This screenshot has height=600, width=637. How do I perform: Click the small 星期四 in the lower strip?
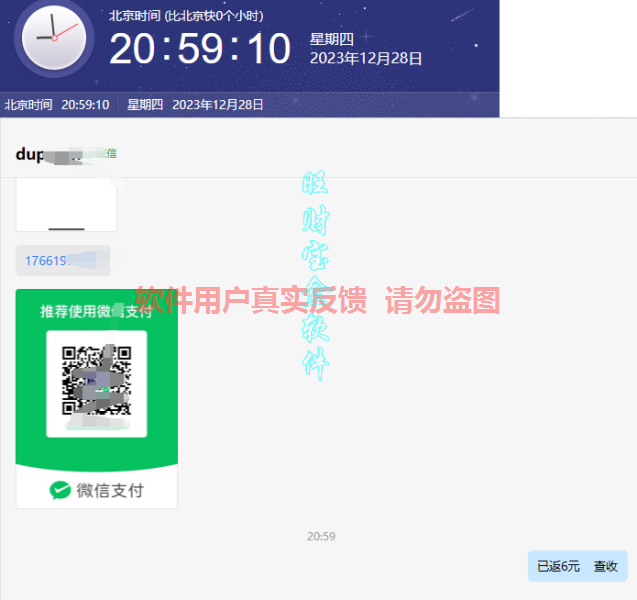pyautogui.click(x=144, y=104)
